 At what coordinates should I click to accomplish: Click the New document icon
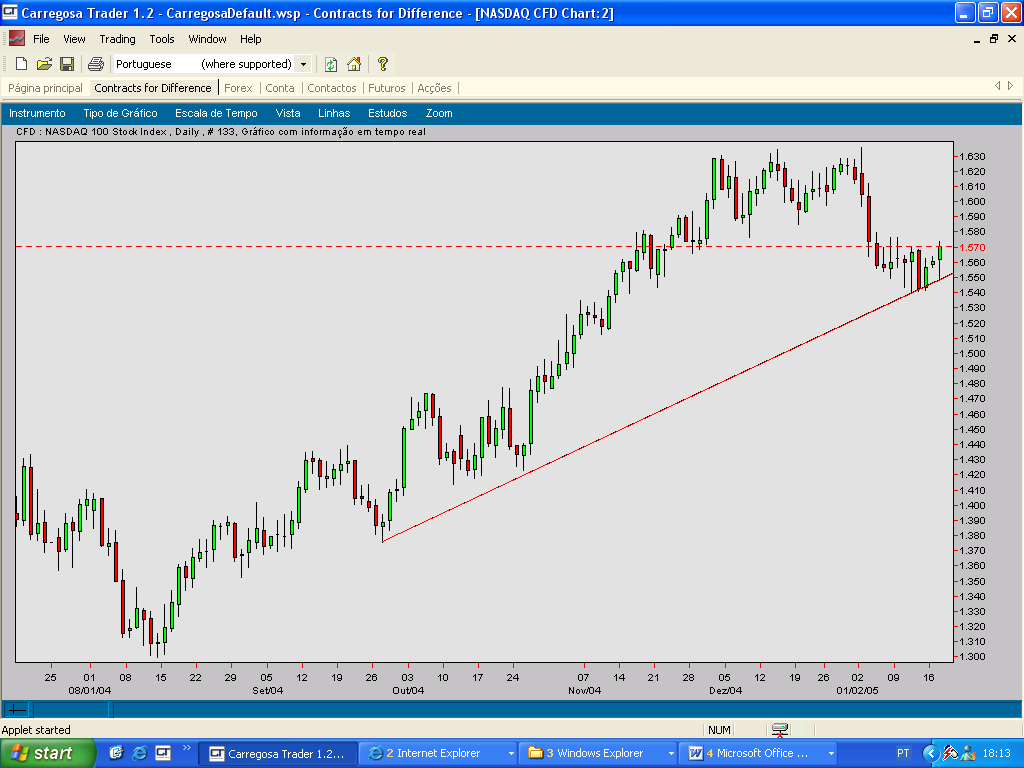coord(21,64)
